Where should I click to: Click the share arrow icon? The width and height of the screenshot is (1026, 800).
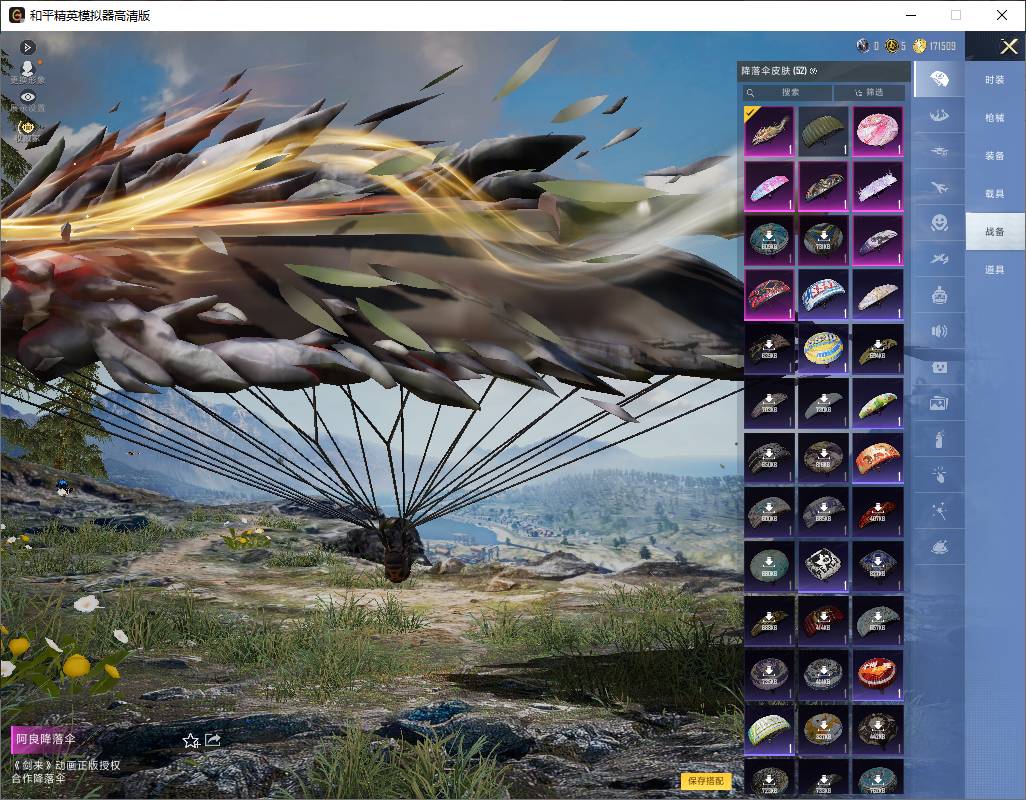[x=213, y=740]
